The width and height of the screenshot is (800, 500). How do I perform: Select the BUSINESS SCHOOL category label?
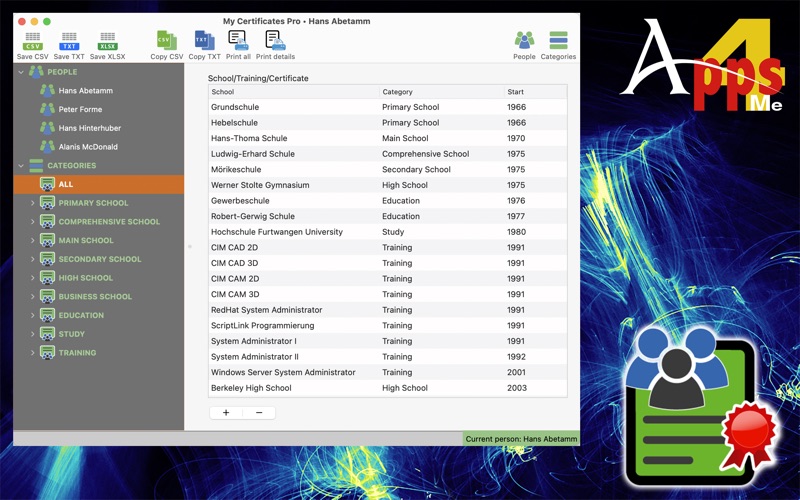click(95, 296)
